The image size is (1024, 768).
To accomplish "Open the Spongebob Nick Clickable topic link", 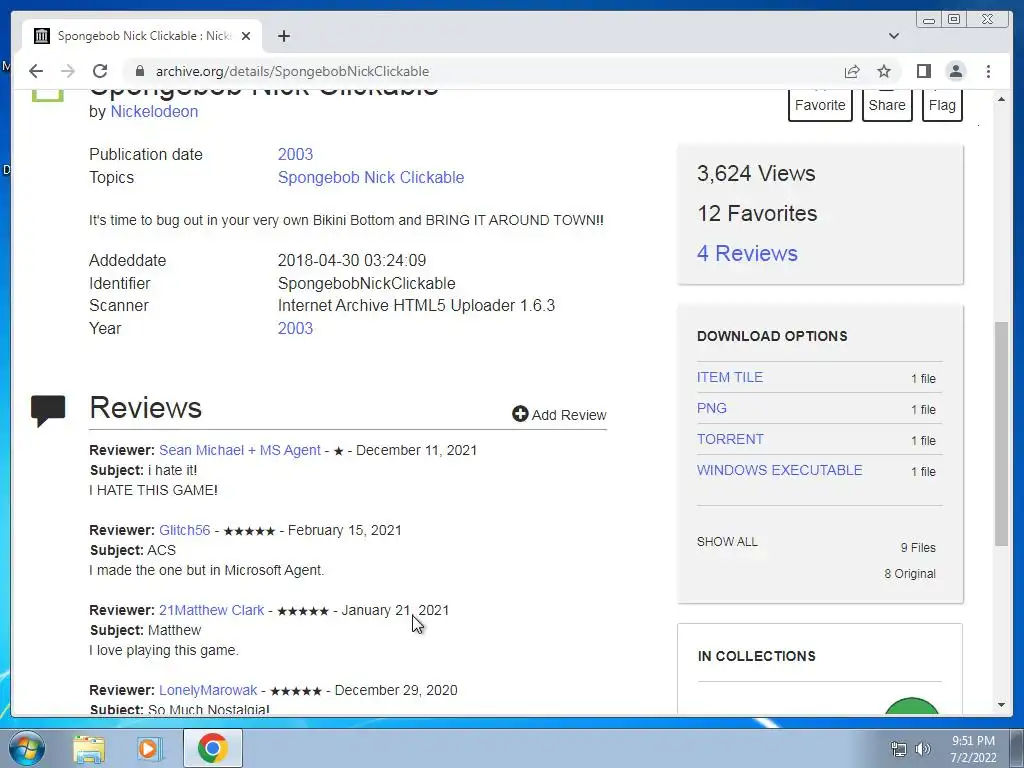I will tap(371, 178).
